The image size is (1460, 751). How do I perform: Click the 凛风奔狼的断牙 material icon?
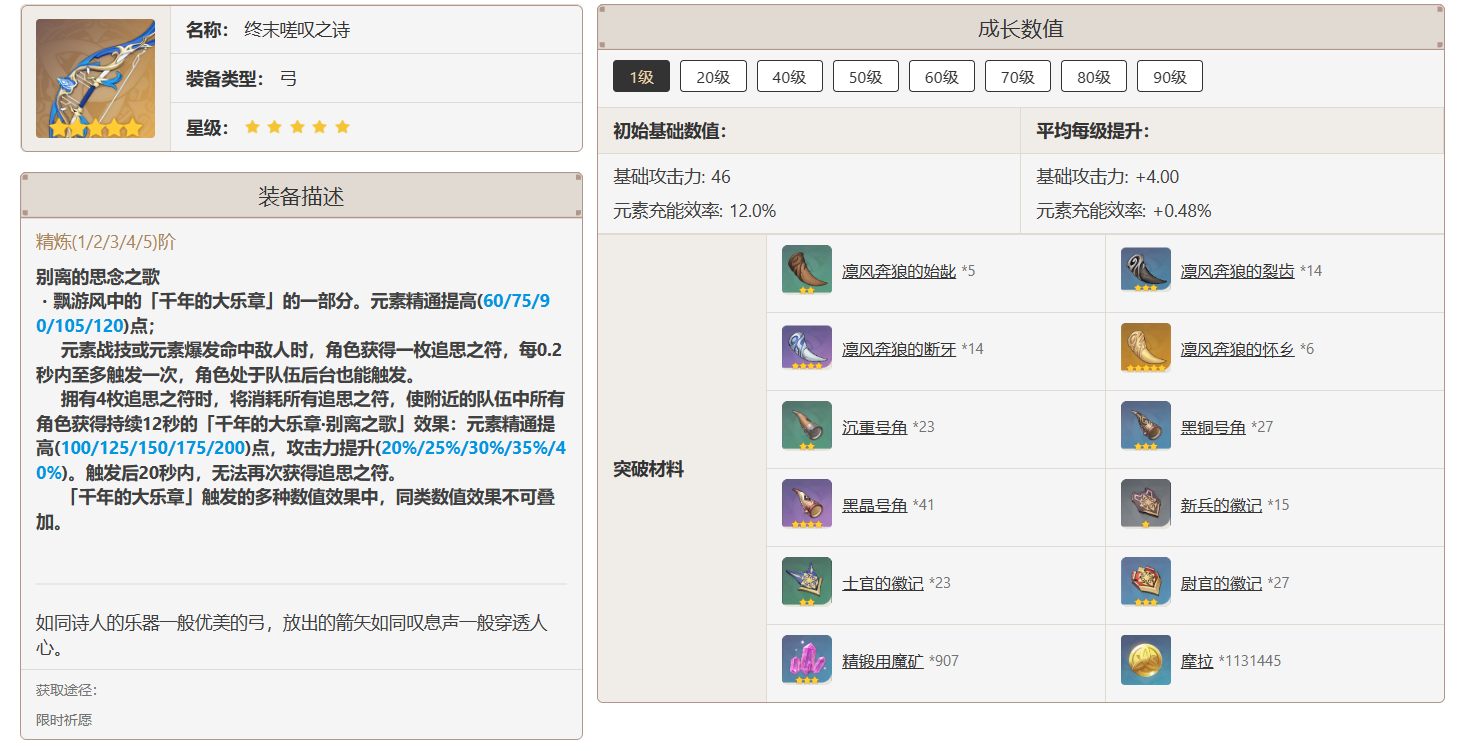pyautogui.click(x=806, y=348)
